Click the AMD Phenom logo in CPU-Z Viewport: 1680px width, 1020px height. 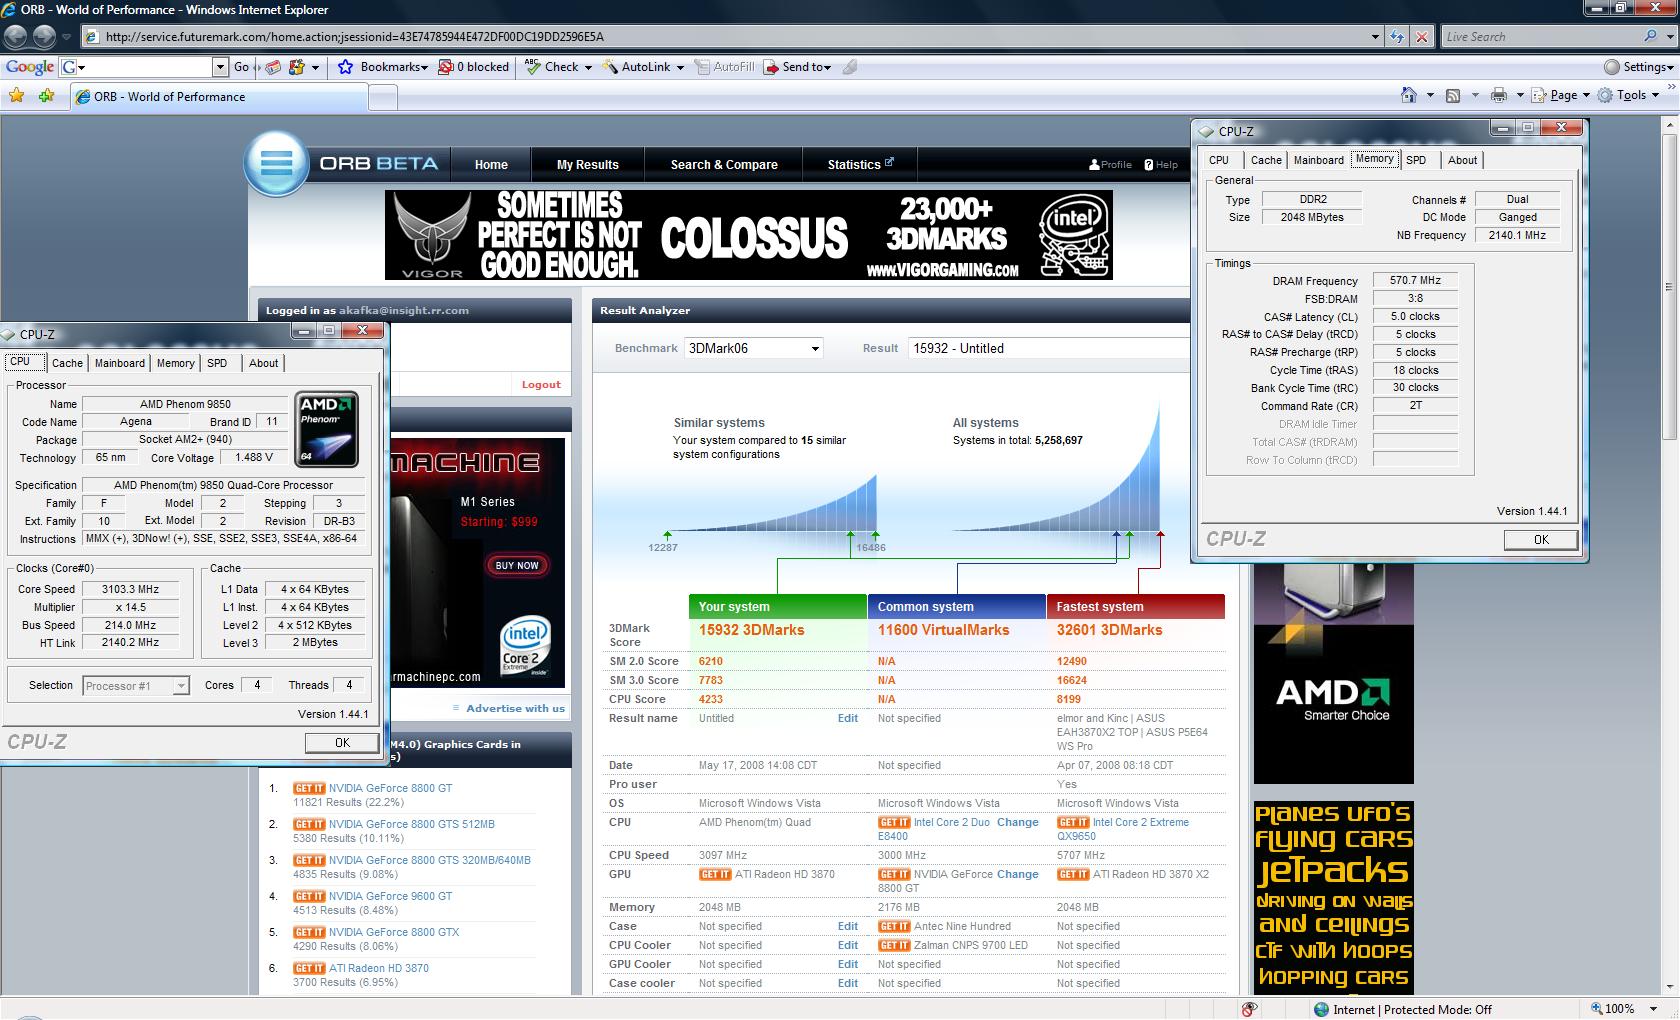(327, 429)
